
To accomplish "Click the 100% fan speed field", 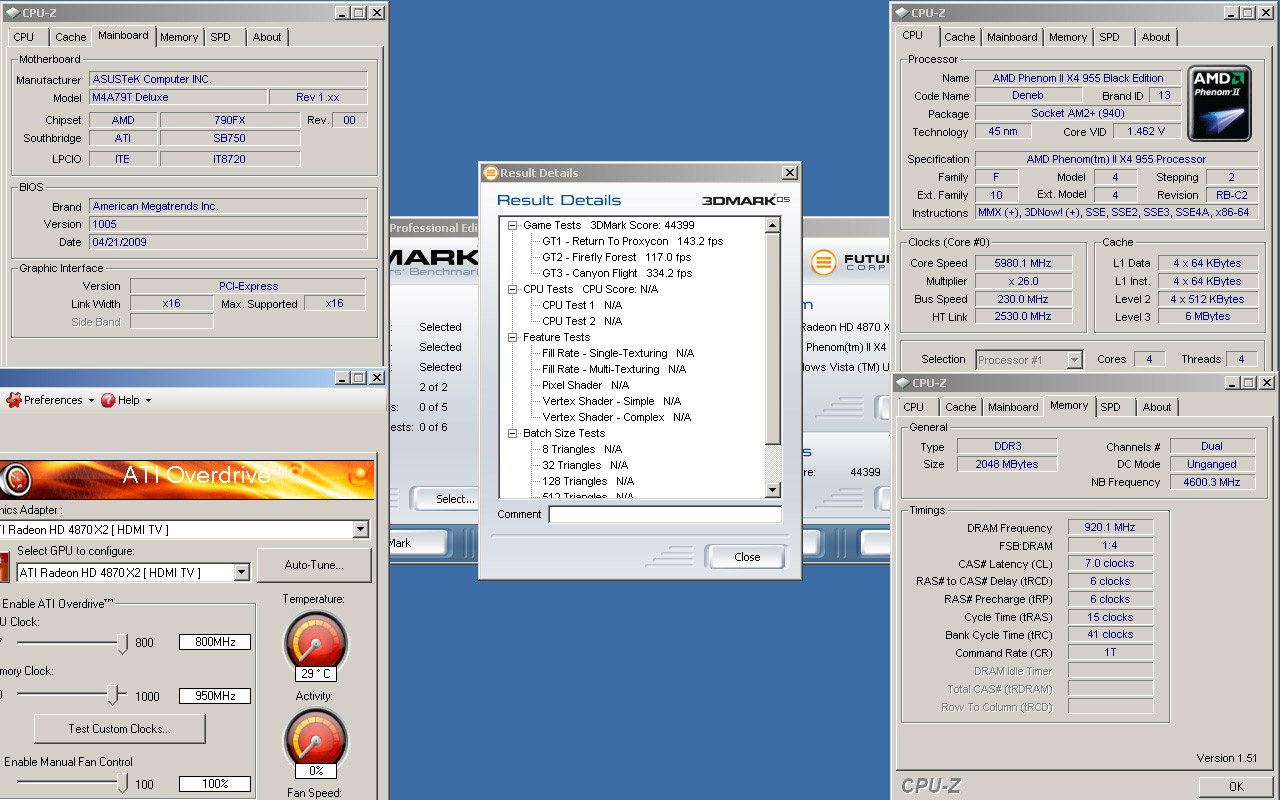I will coord(215,784).
